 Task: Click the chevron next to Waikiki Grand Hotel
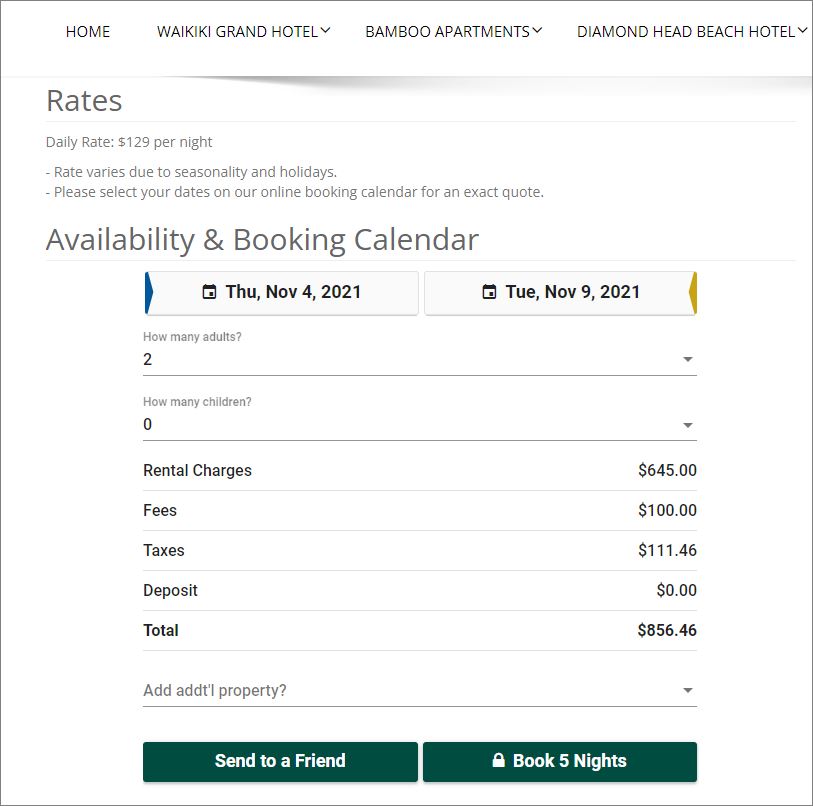(x=326, y=31)
